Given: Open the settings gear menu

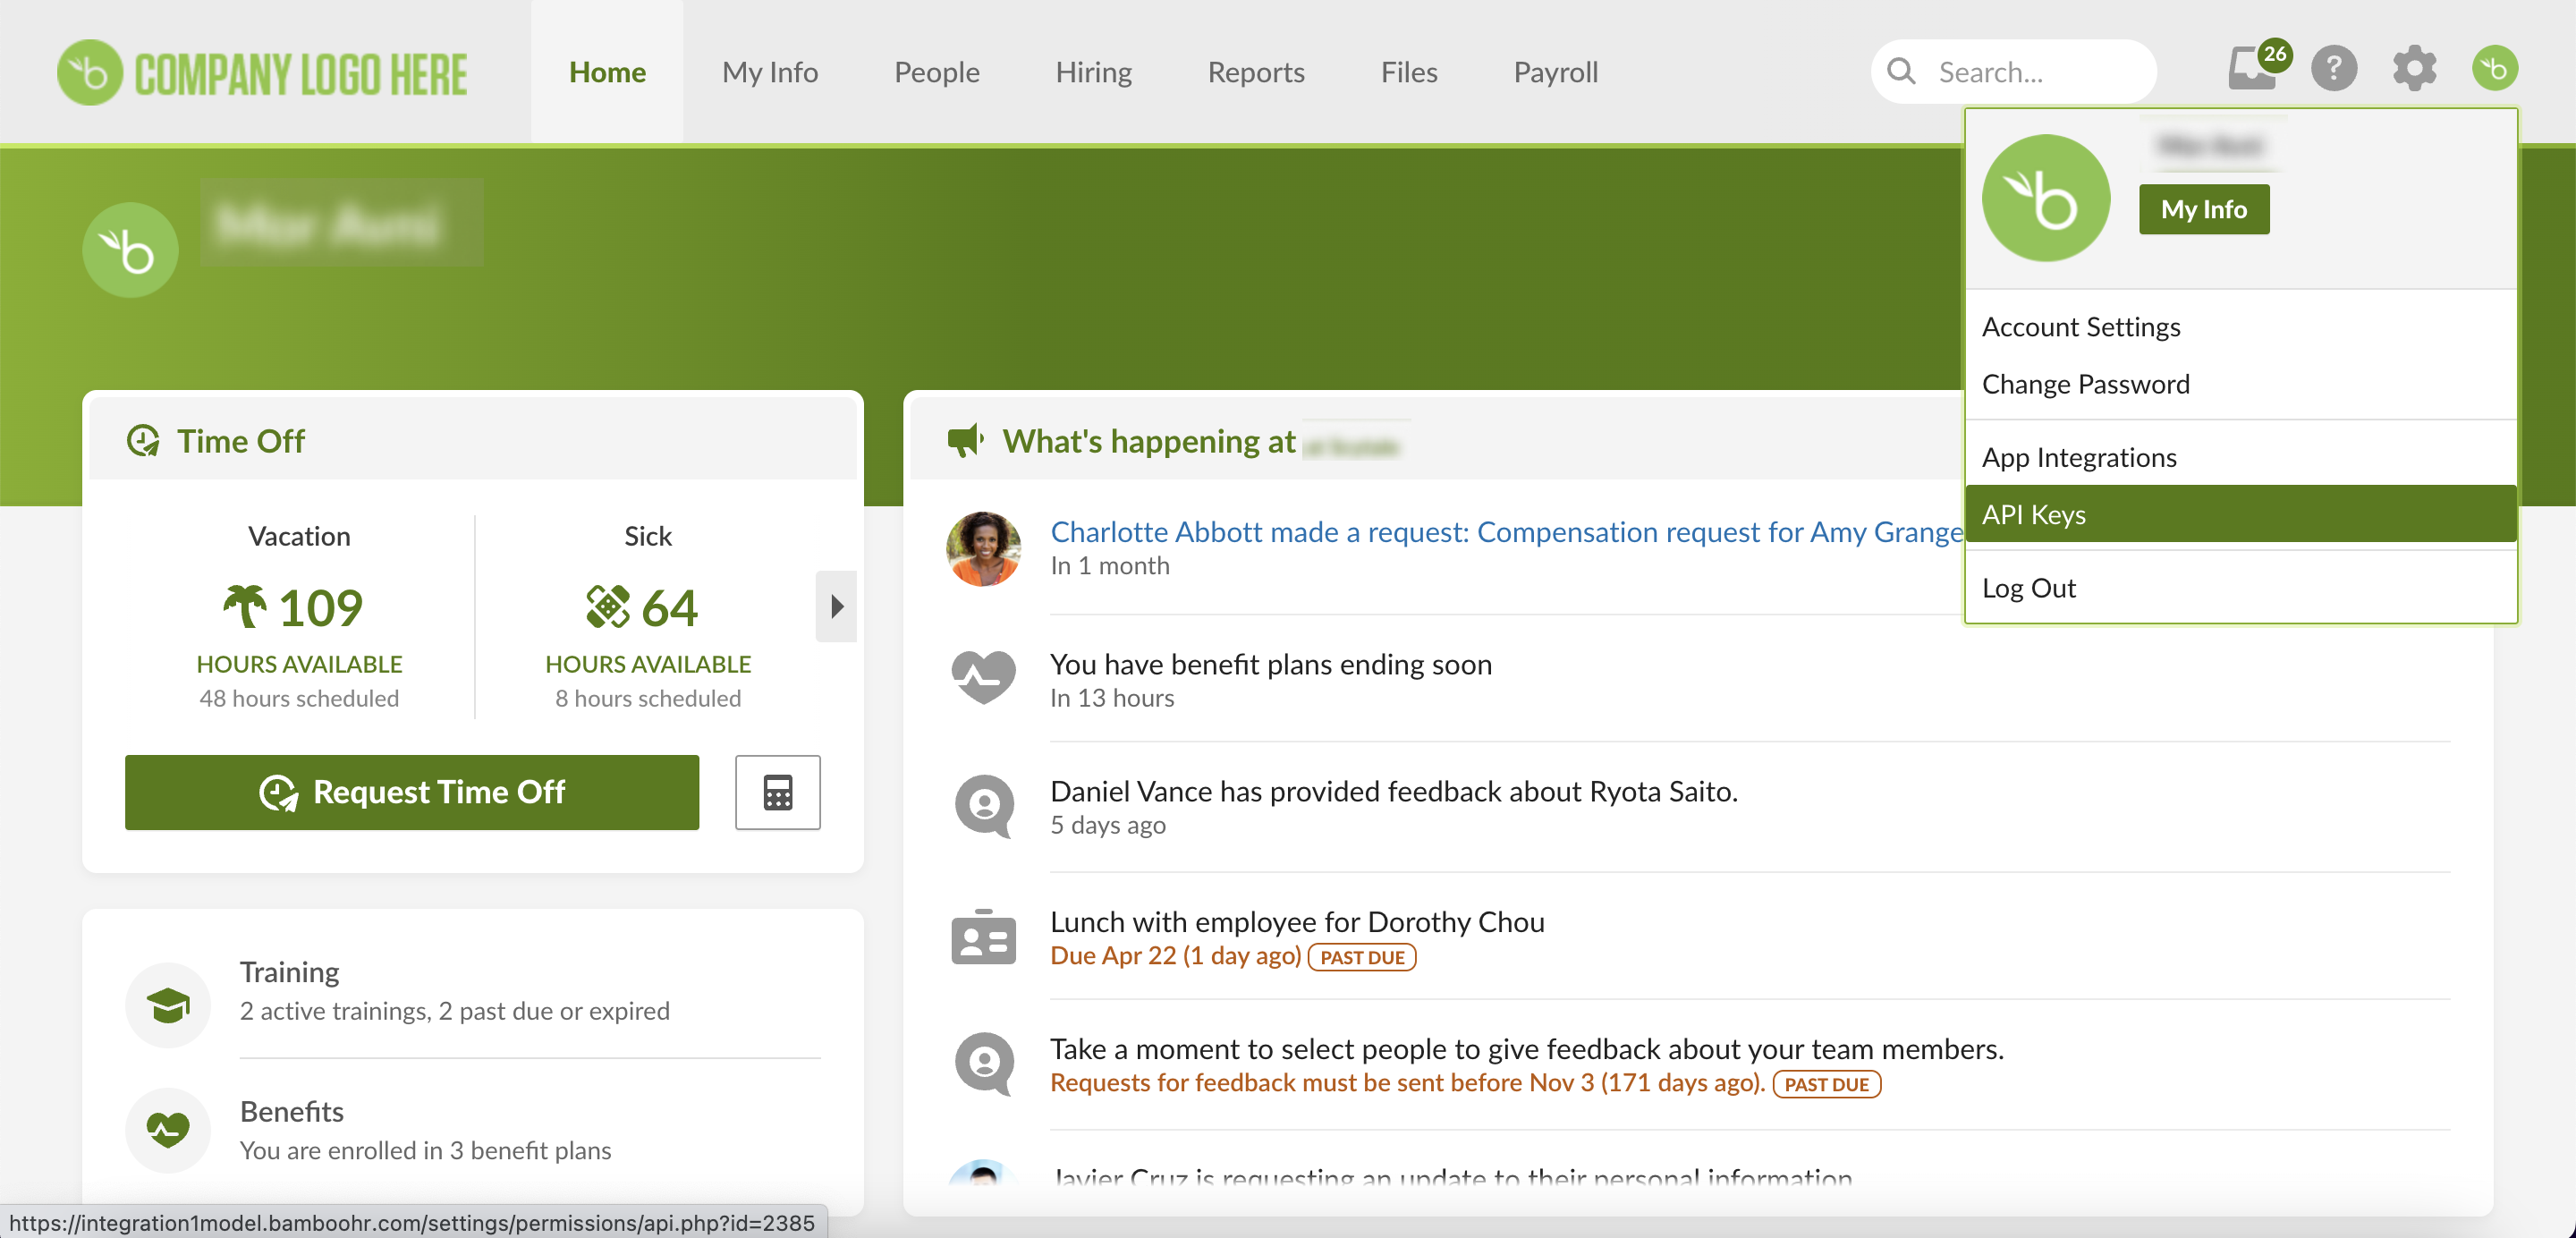Looking at the screenshot, I should click(2414, 68).
